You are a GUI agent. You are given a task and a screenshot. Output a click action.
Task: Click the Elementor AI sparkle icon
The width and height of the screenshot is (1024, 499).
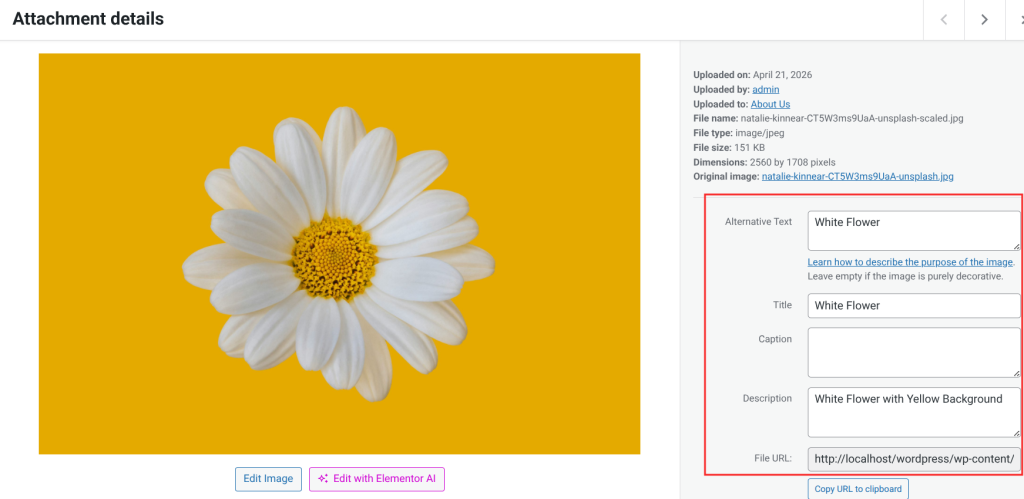(x=323, y=479)
